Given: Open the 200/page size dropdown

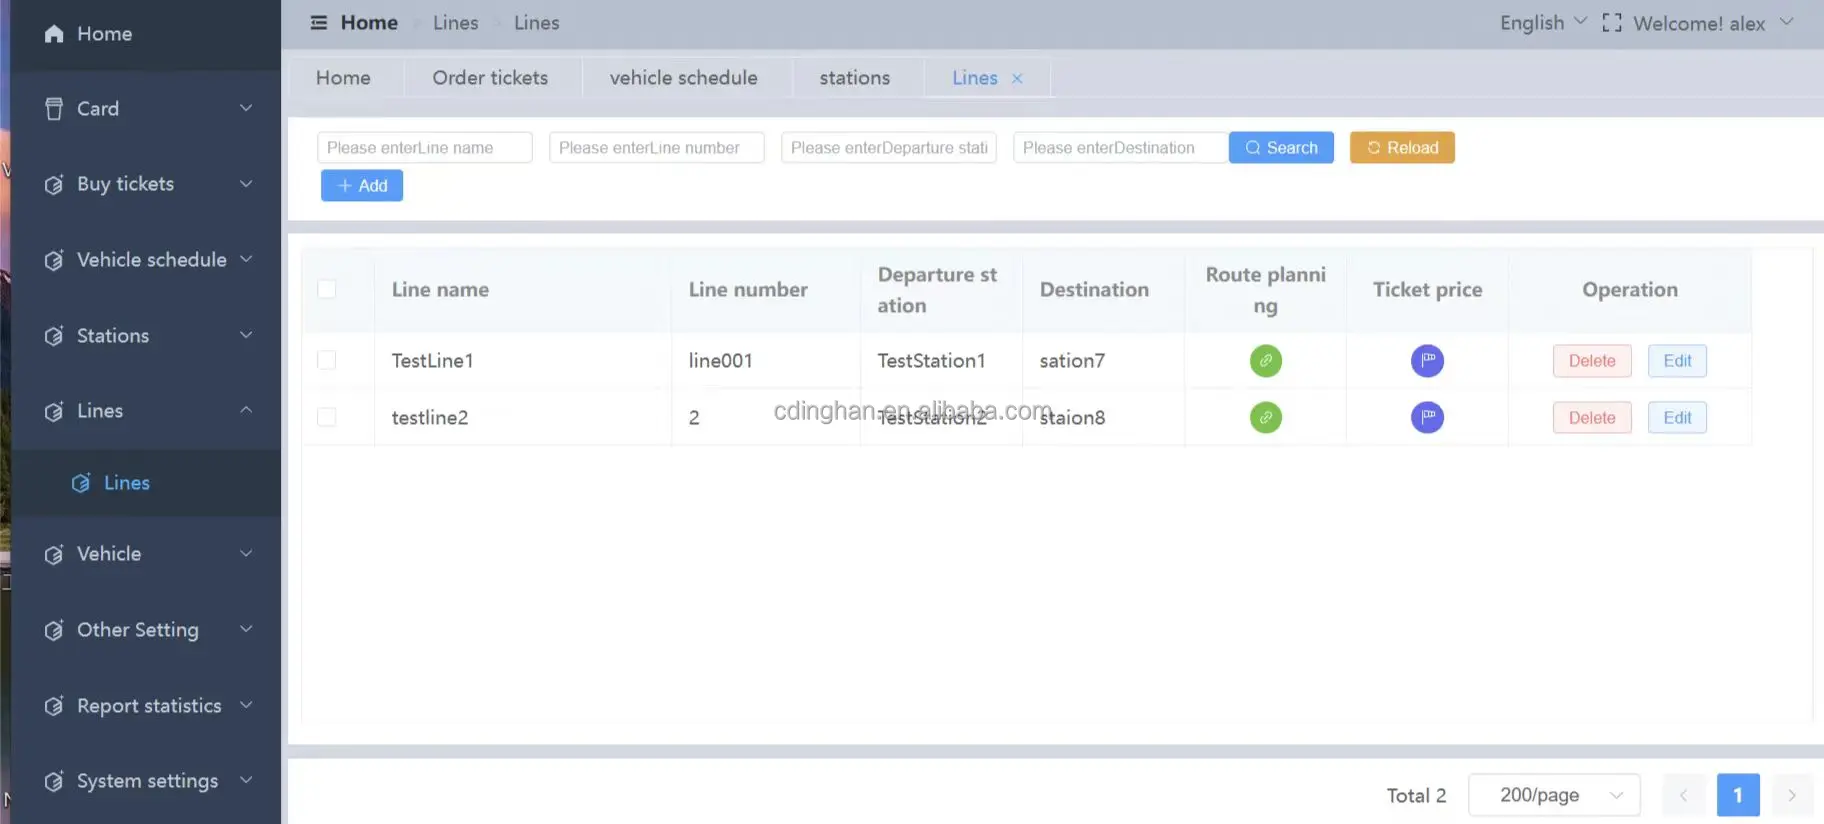Looking at the screenshot, I should click(x=1554, y=795).
